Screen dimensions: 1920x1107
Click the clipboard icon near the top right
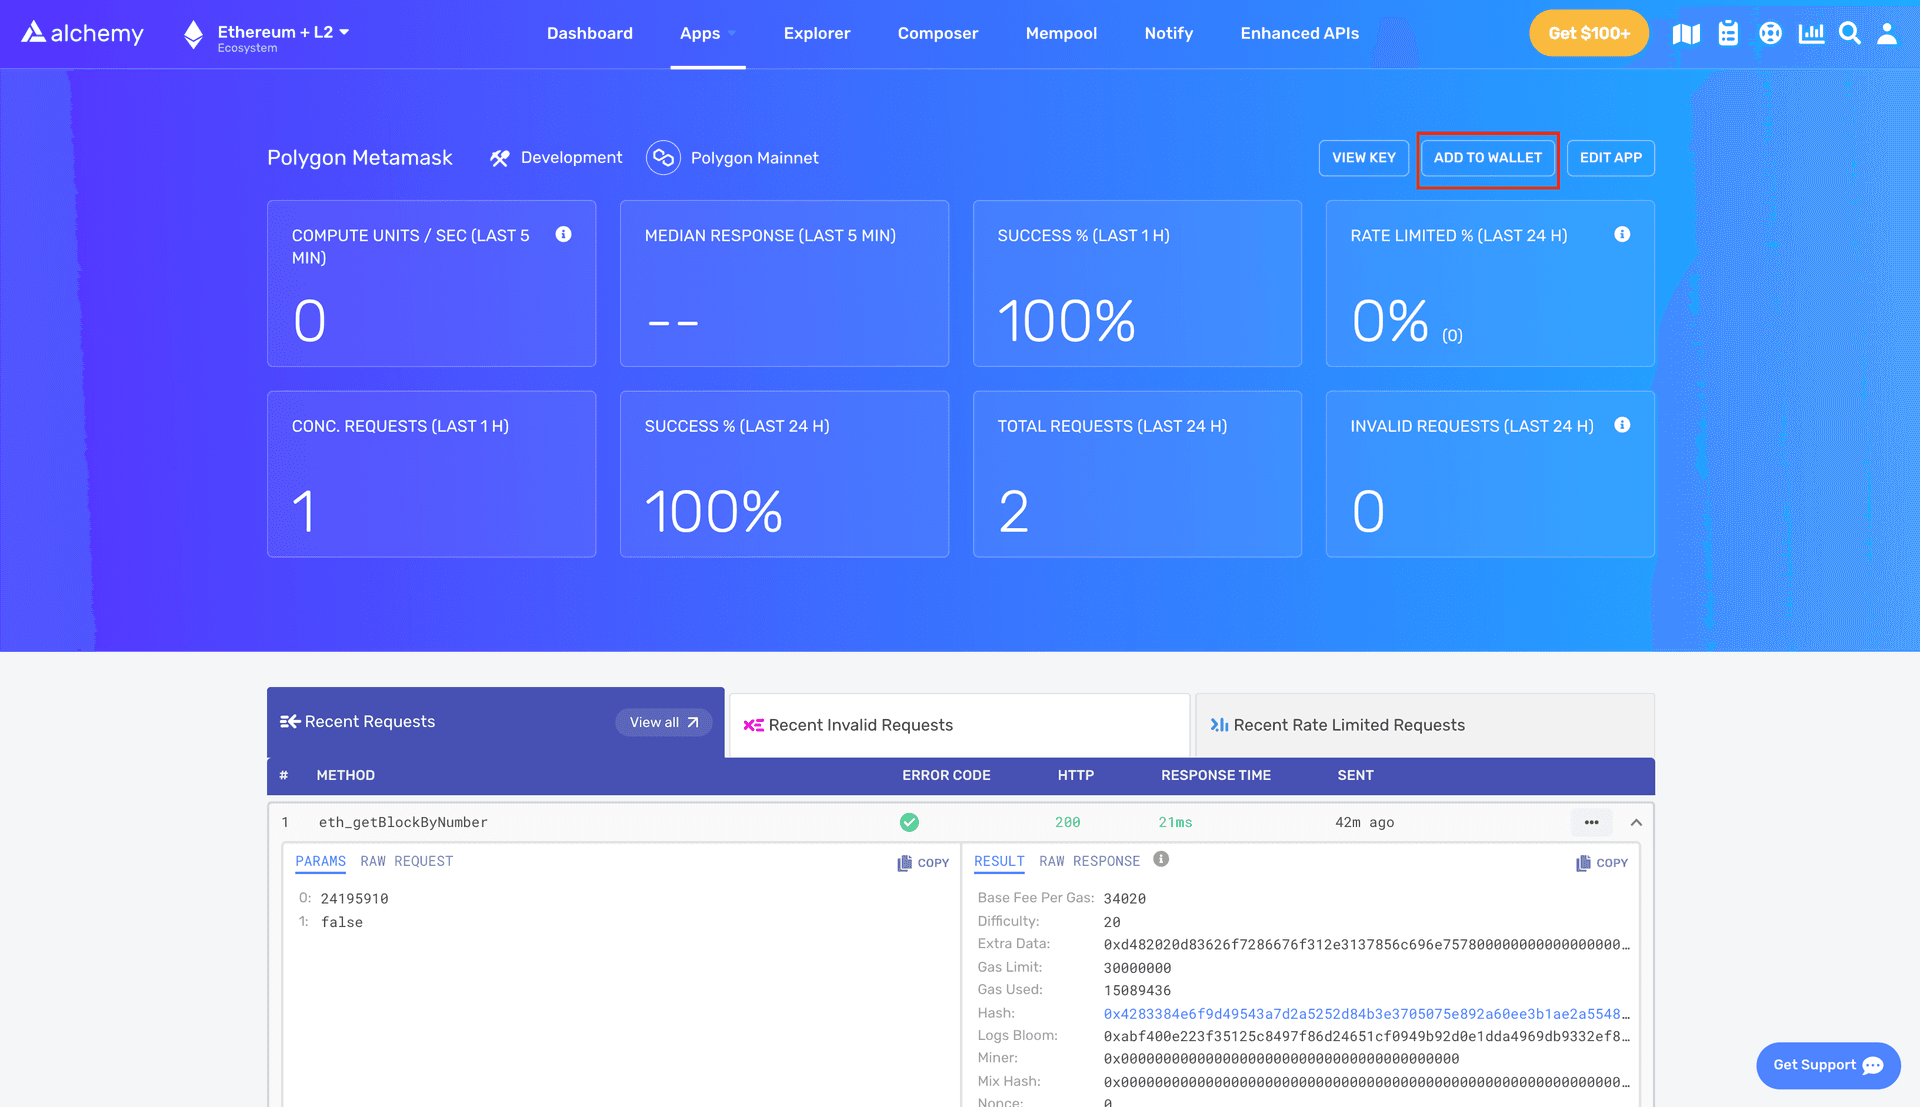[1728, 33]
